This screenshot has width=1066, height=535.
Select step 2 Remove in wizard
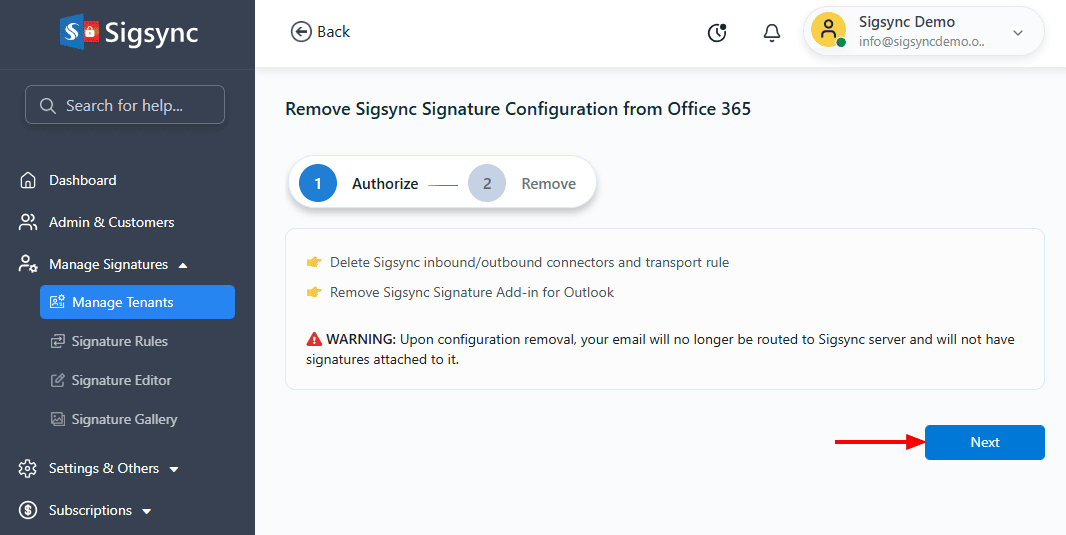[522, 184]
